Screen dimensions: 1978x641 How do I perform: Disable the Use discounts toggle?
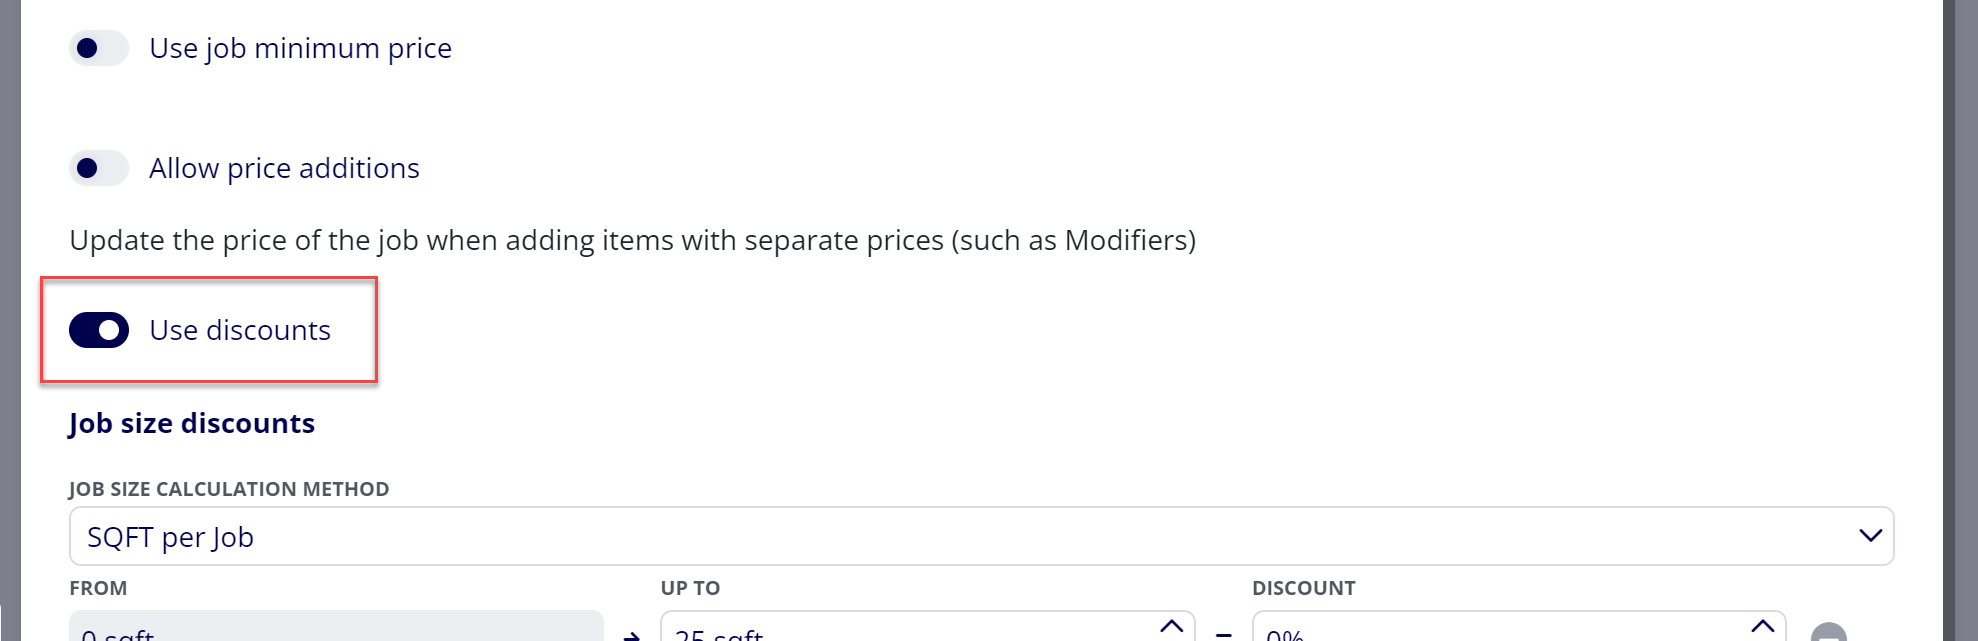tap(99, 330)
